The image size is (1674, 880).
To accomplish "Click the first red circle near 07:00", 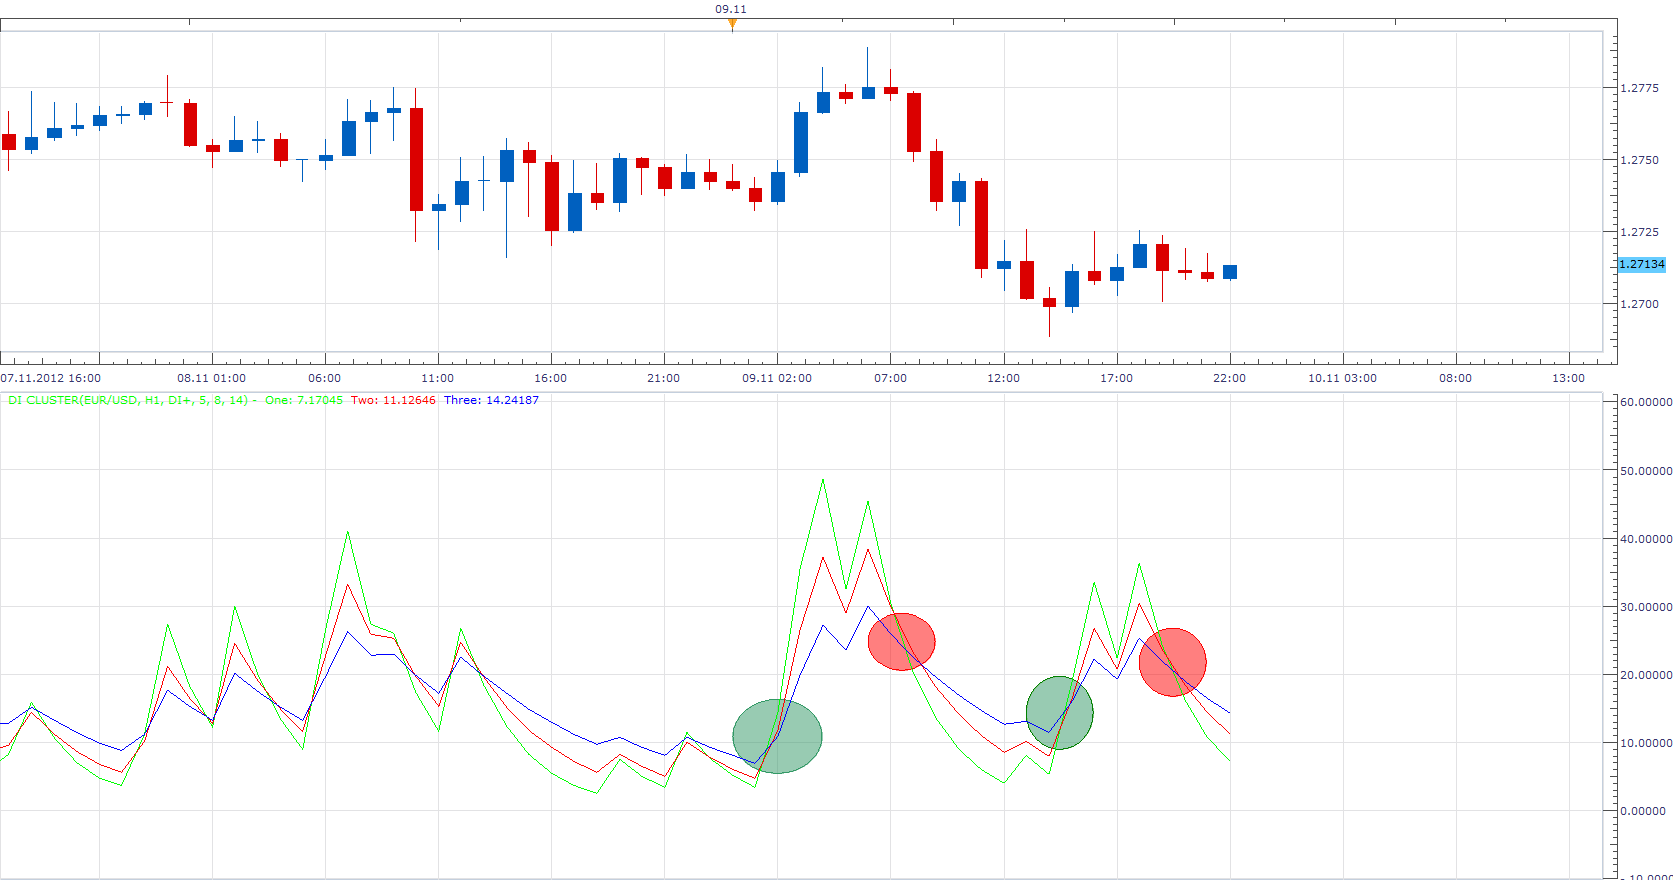I will click(x=901, y=642).
